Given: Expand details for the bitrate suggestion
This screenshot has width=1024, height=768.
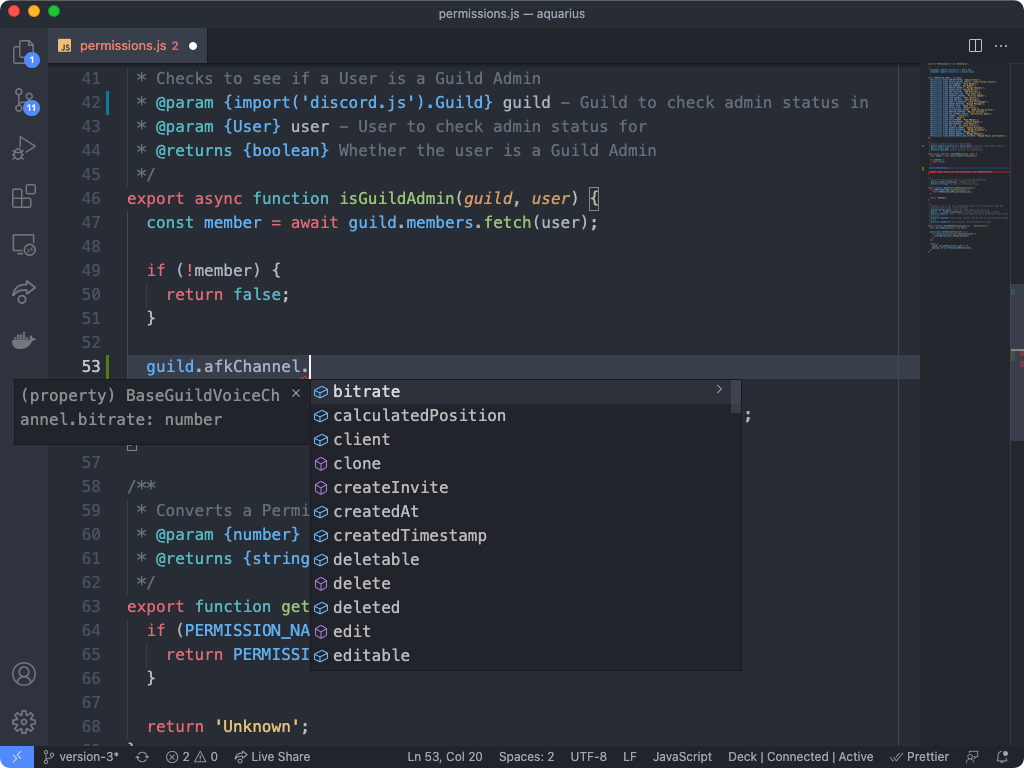Looking at the screenshot, I should (718, 390).
